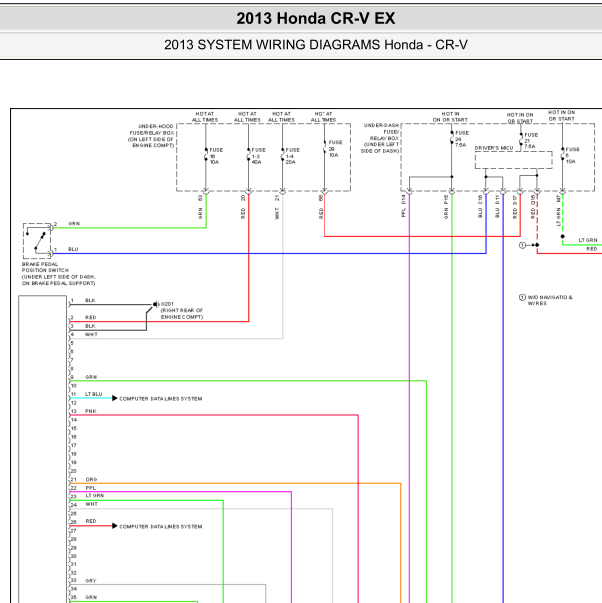
Task: Click 'RED' wire label at pin 2
Action: 90,317
